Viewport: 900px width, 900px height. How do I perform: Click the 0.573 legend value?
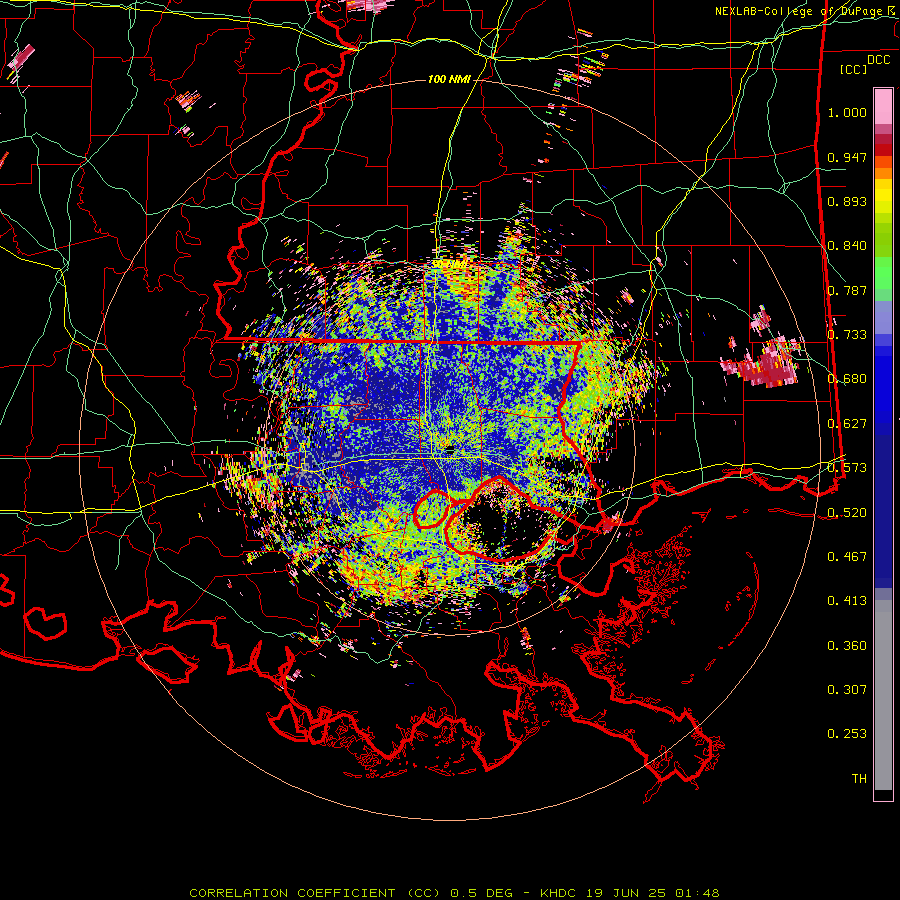847,468
